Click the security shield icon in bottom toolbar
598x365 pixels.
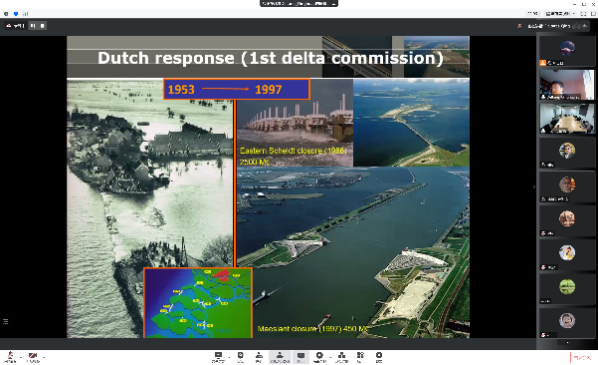point(240,357)
